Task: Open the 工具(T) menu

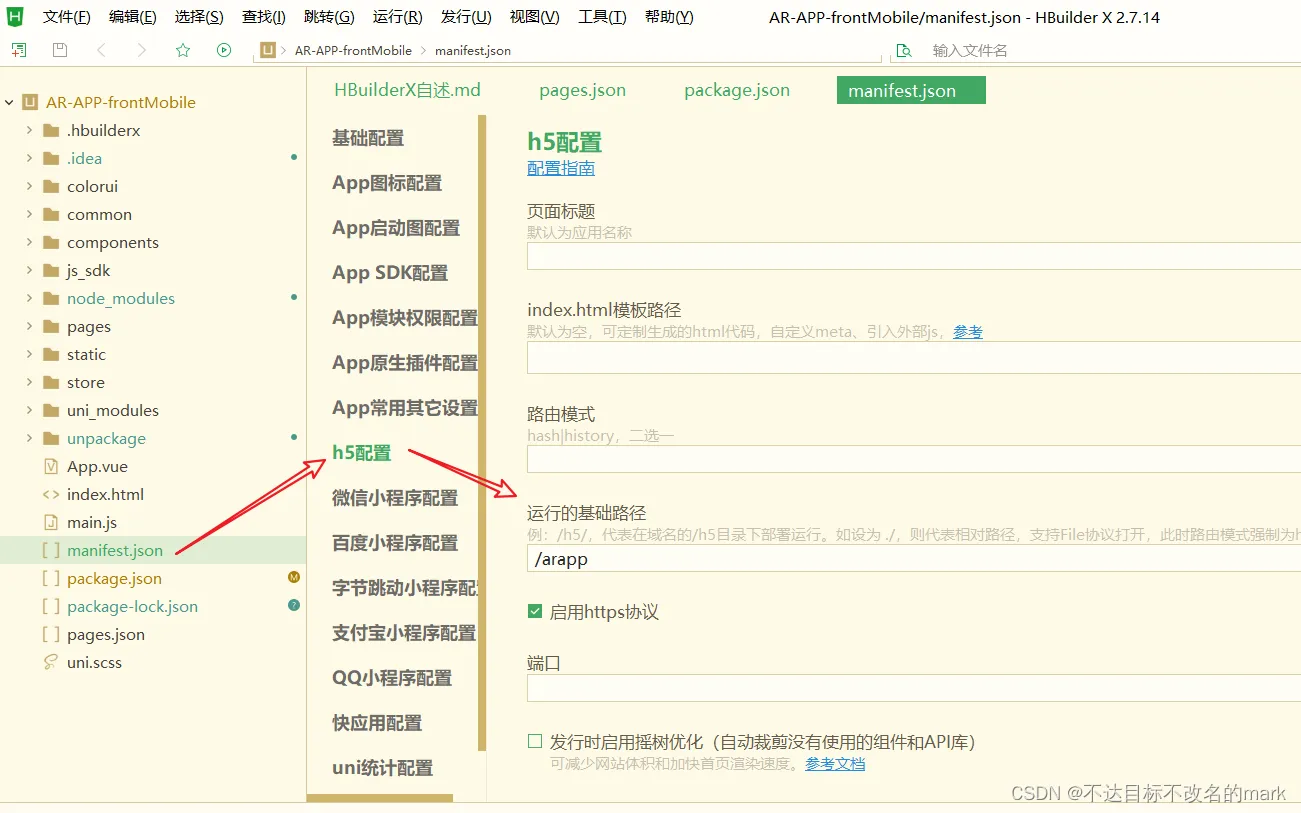Action: click(x=602, y=17)
